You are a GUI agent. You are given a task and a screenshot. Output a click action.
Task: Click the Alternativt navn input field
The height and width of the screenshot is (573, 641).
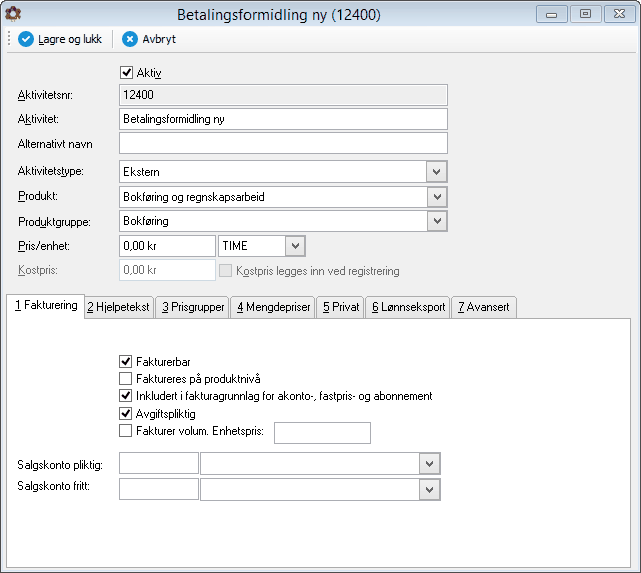[283, 143]
